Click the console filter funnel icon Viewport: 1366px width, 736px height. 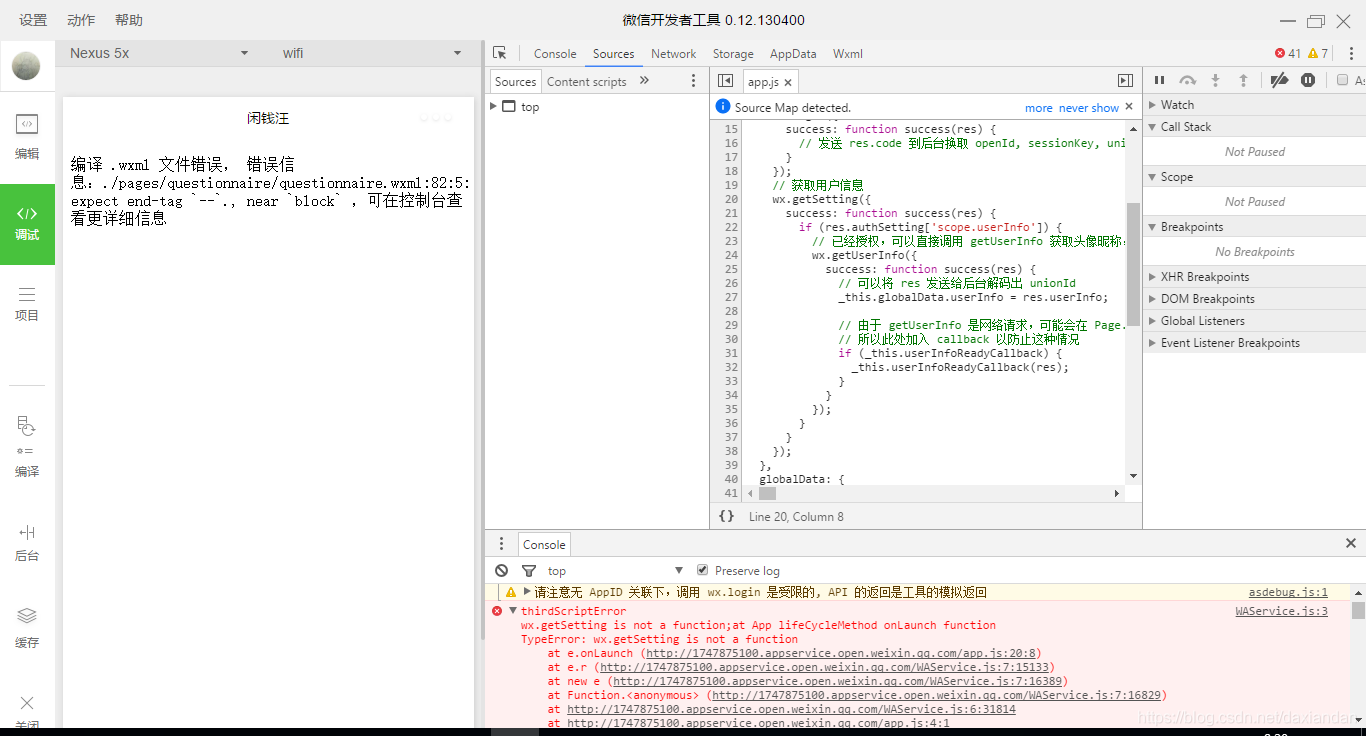pos(529,570)
